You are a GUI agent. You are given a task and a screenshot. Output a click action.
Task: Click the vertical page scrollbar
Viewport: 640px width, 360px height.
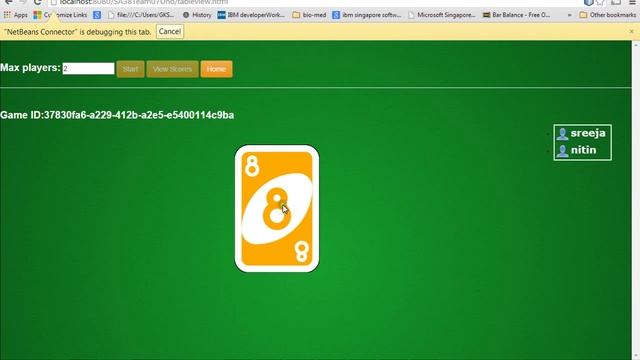pos(636,200)
